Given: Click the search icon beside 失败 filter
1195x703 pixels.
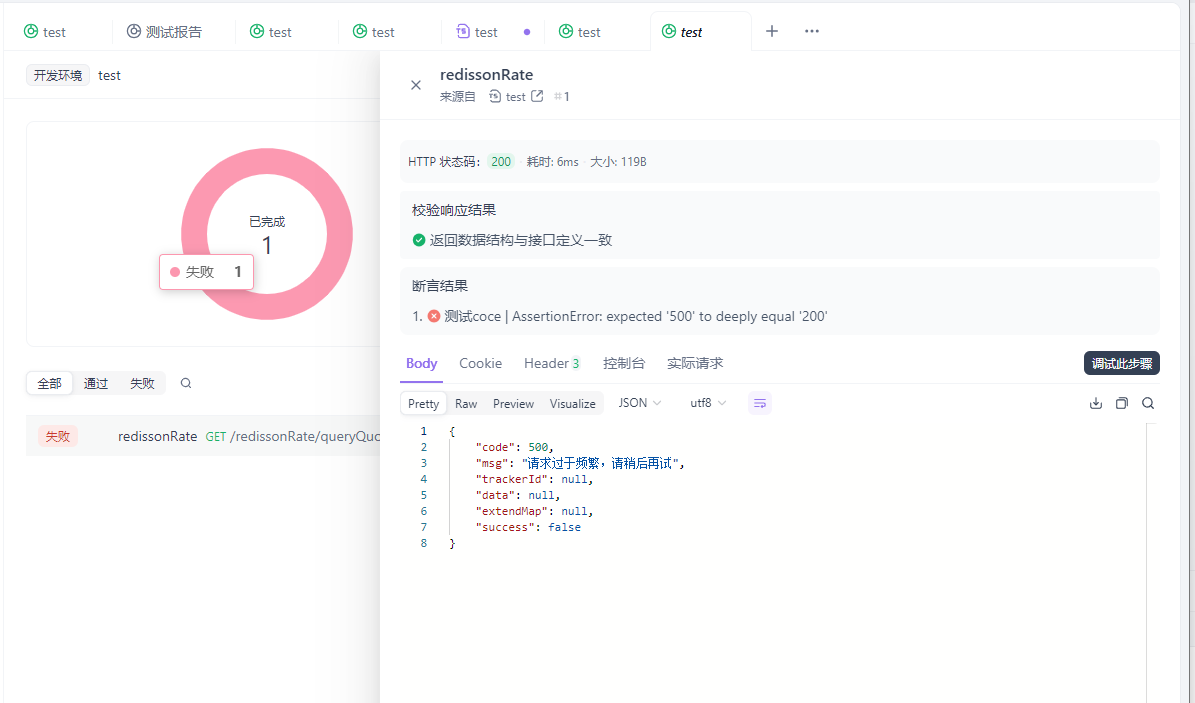Looking at the screenshot, I should [186, 383].
